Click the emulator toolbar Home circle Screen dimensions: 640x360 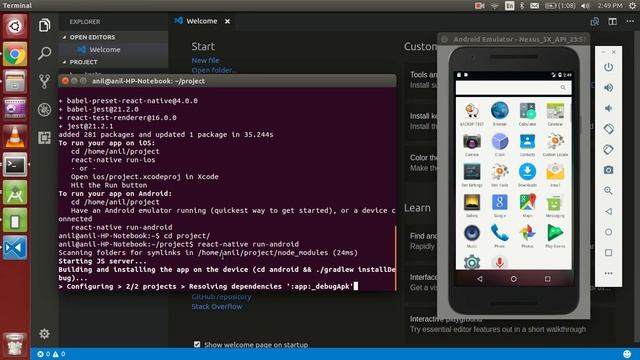[608, 232]
